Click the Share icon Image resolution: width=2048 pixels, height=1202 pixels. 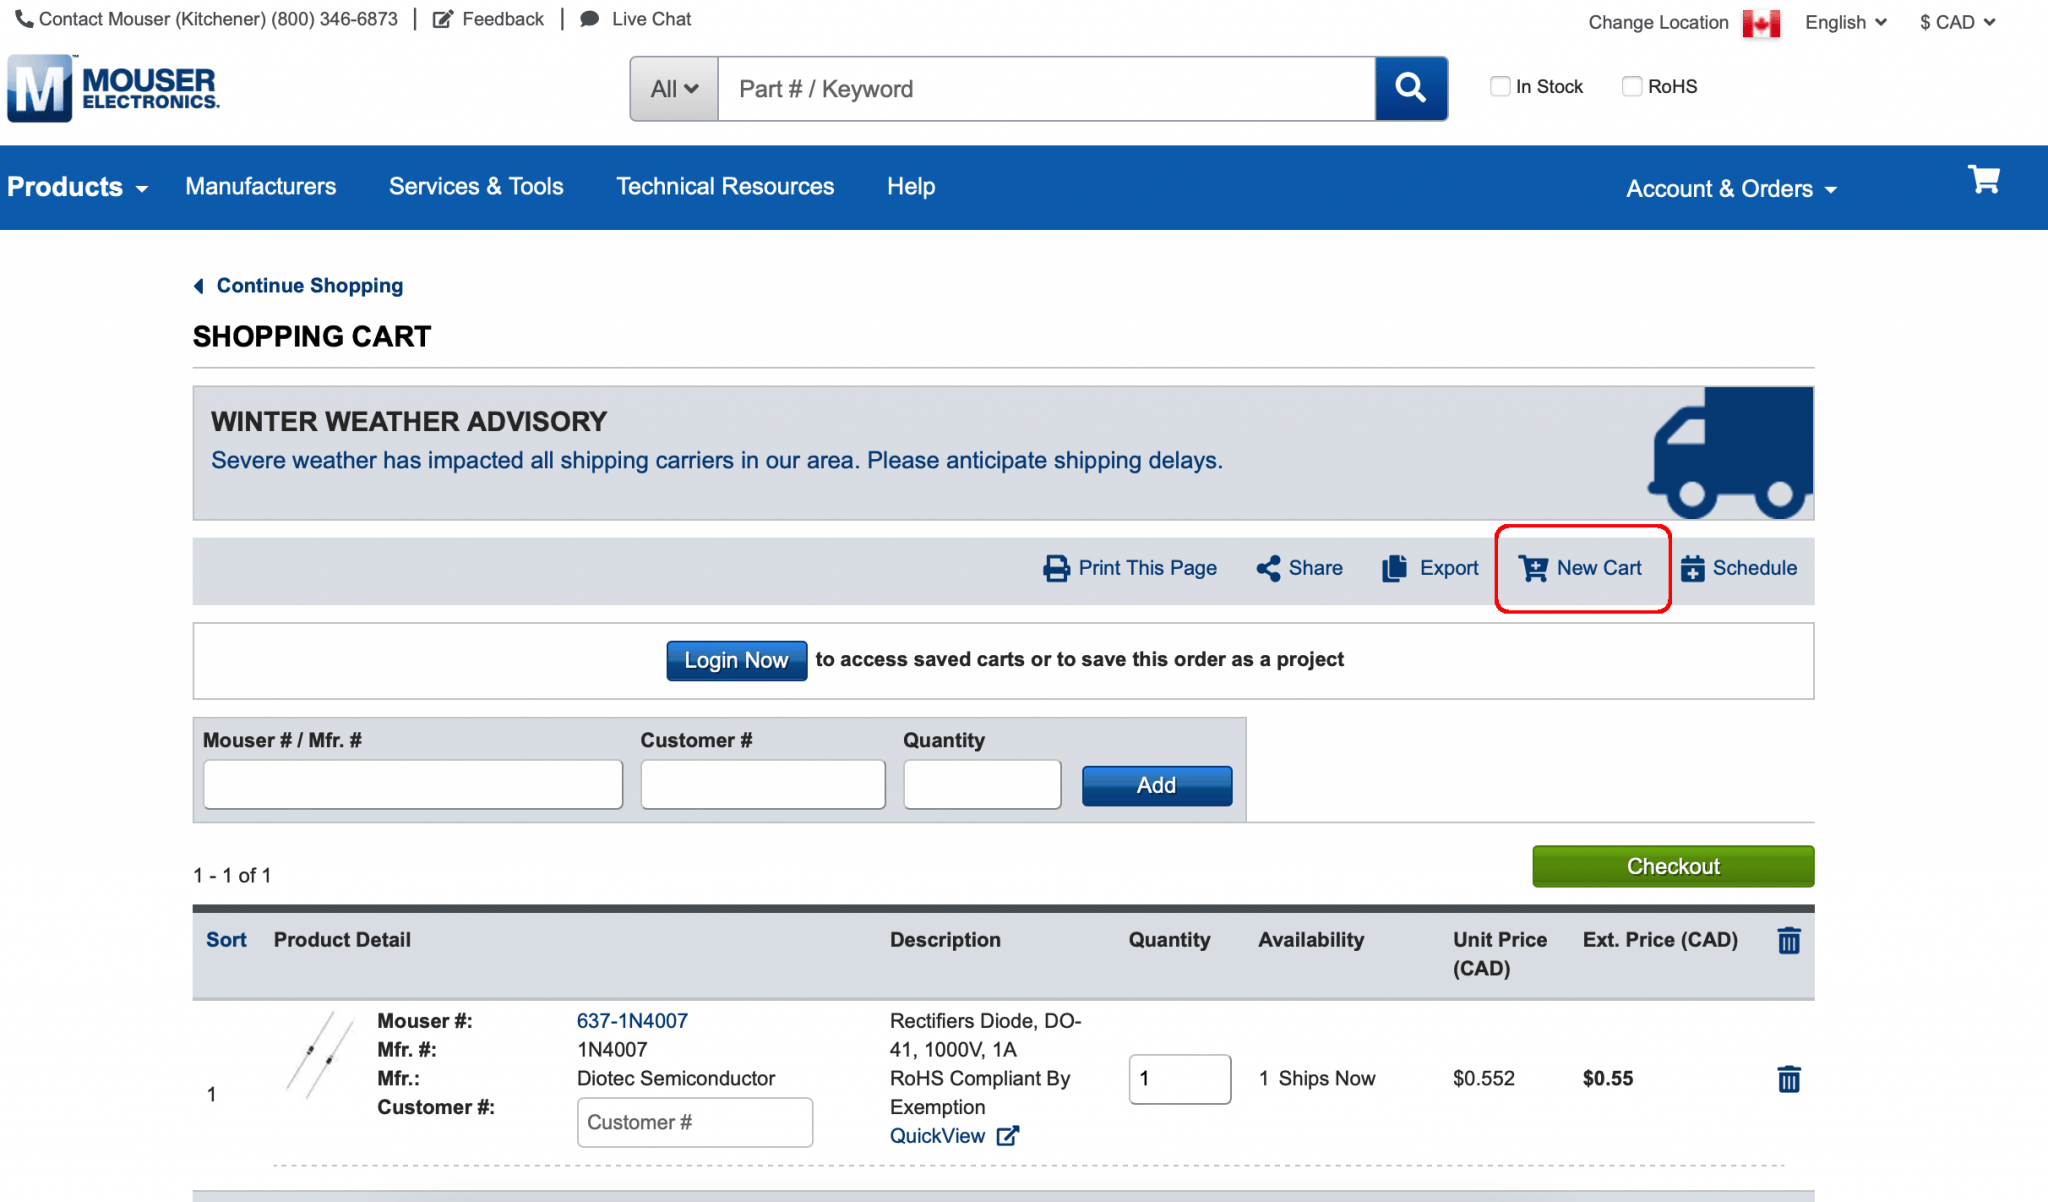point(1268,568)
